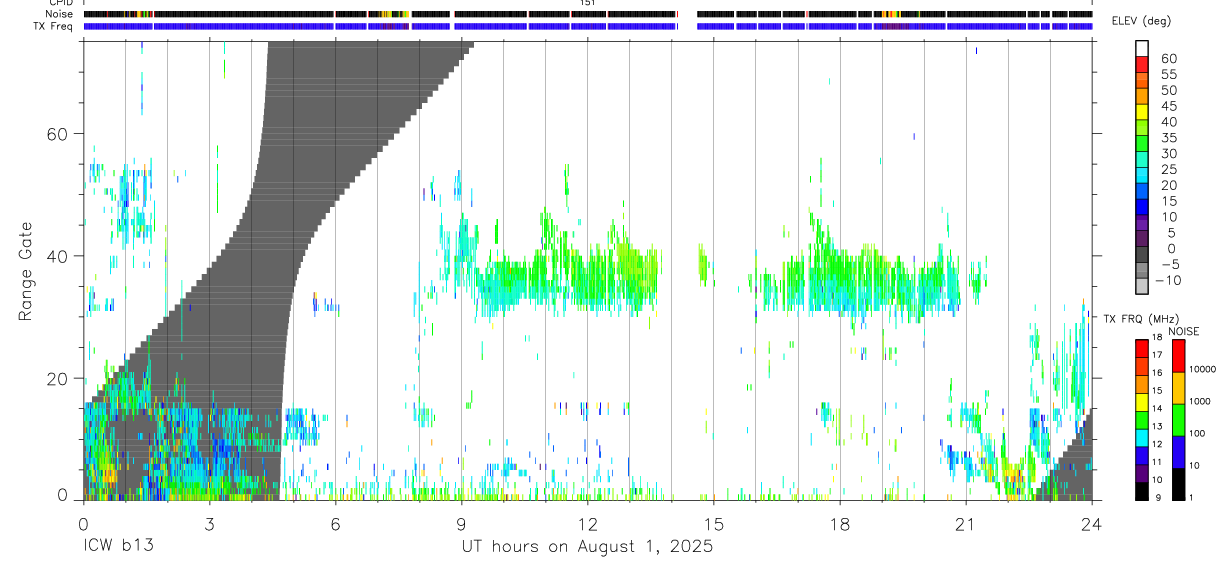The height and width of the screenshot is (567, 1228).
Task: Click x-axis tick label '9'
Action: [x=461, y=524]
